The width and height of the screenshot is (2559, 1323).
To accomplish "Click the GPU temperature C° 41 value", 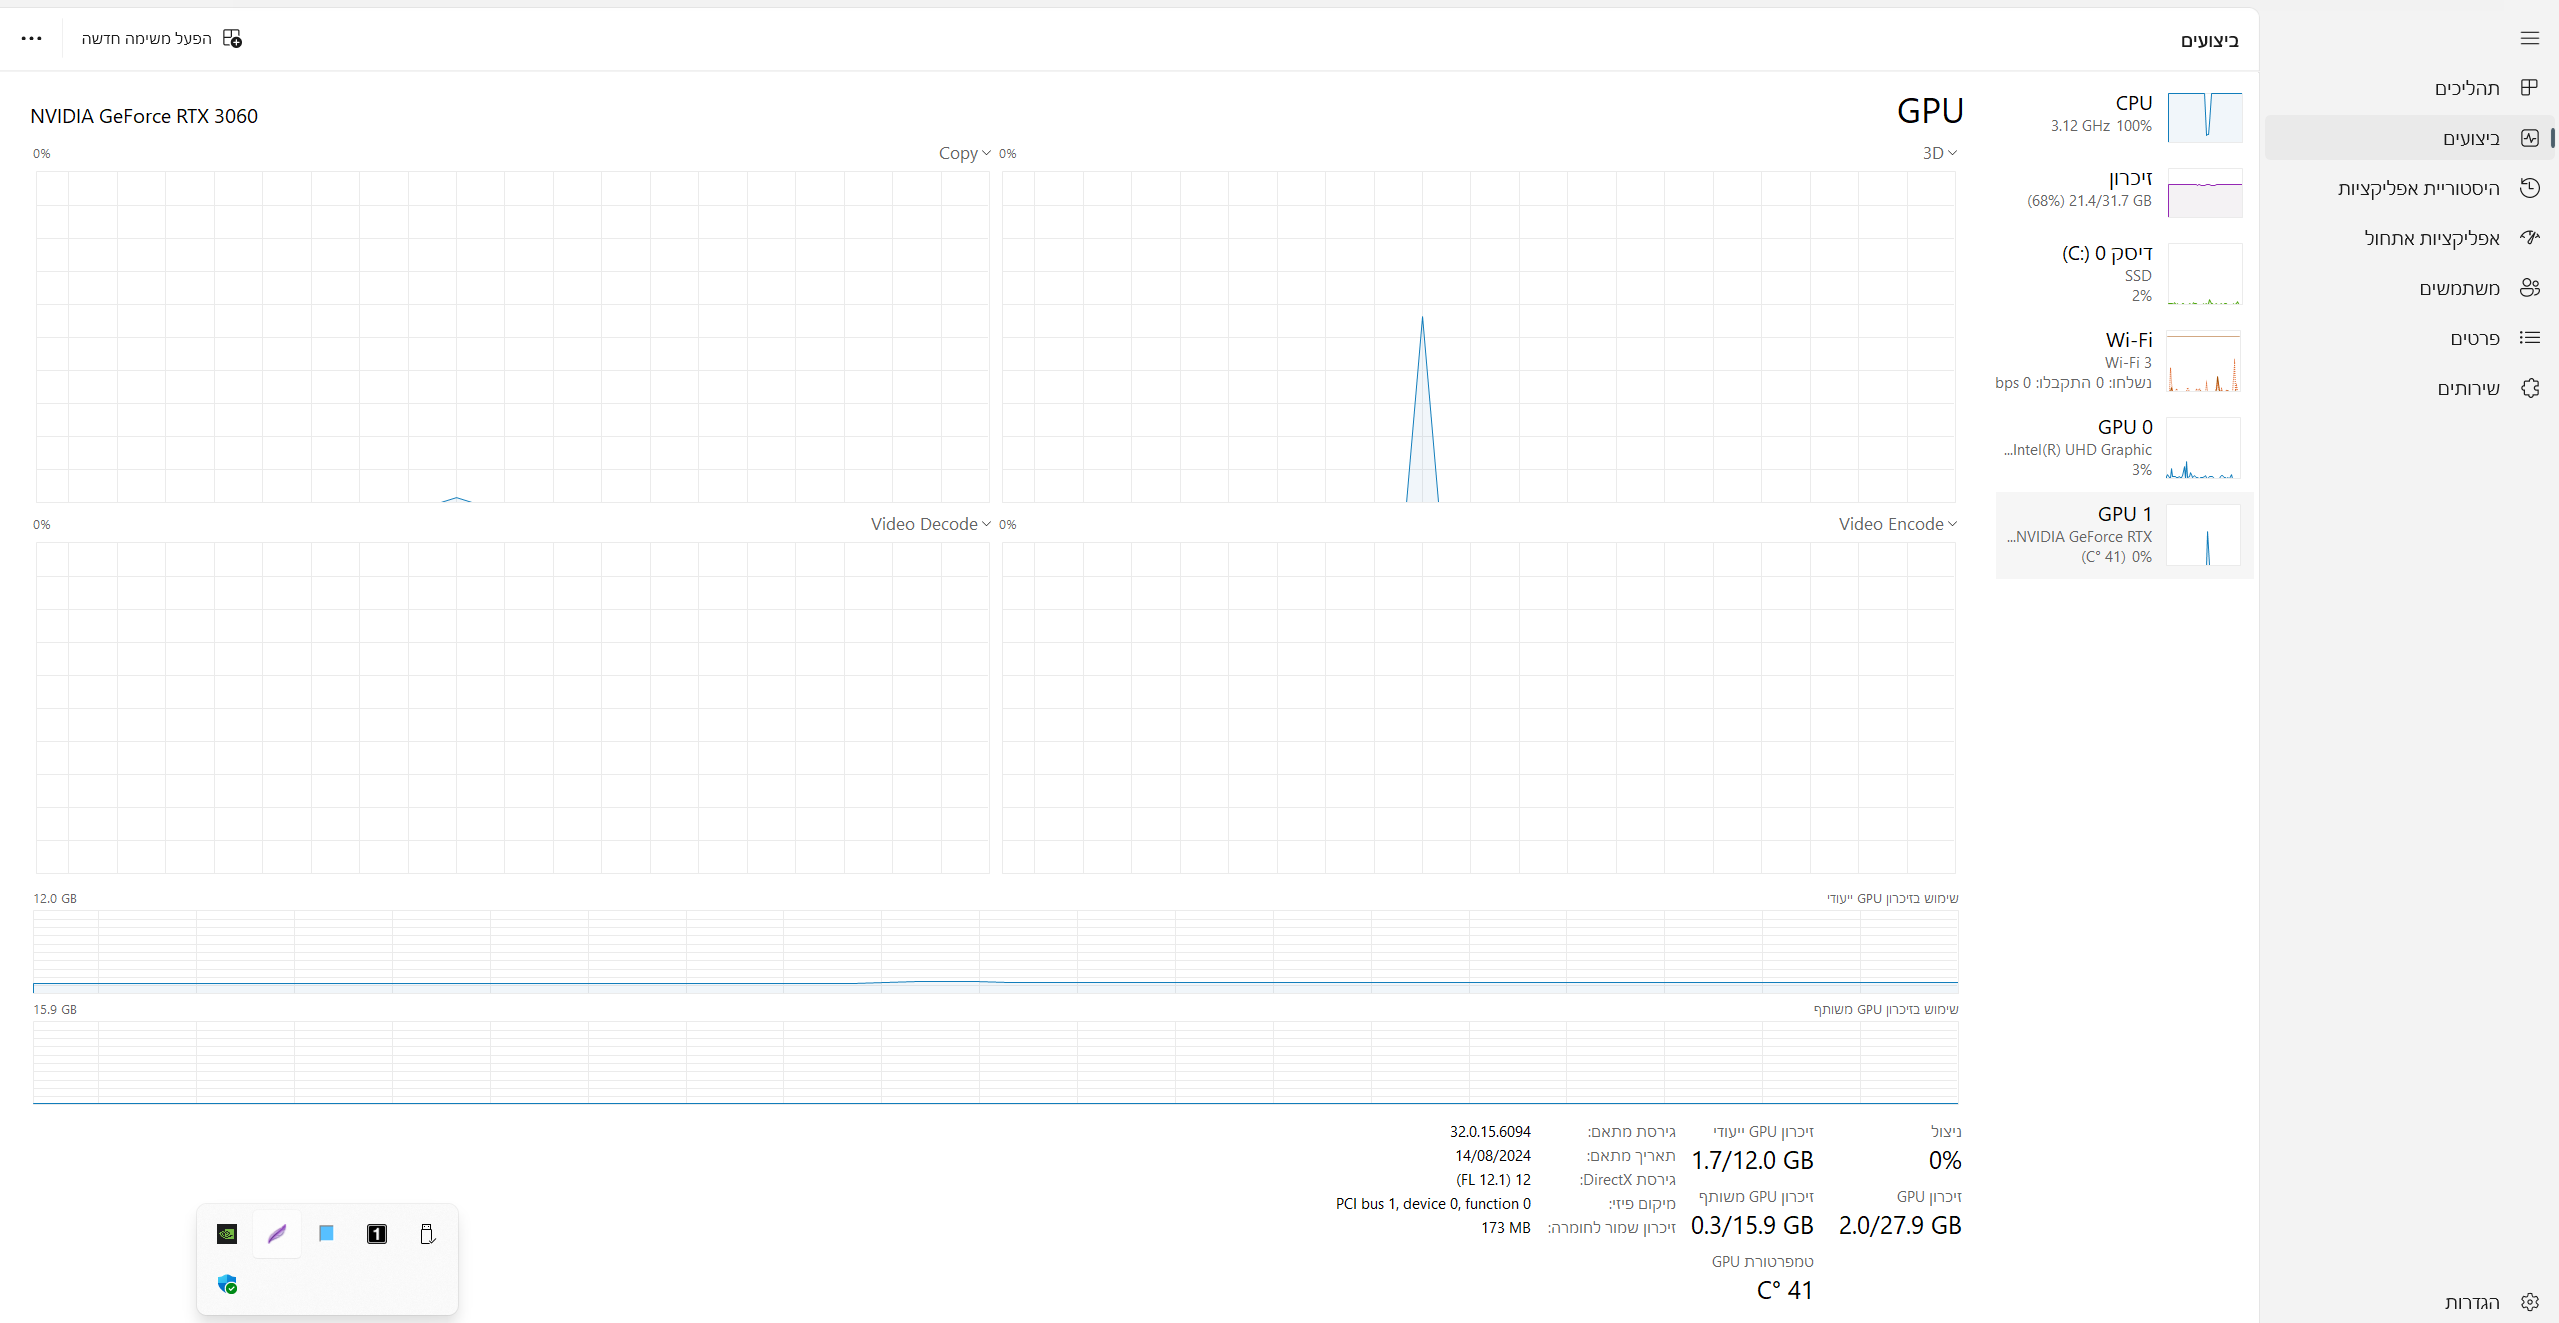I will coord(1785,1291).
